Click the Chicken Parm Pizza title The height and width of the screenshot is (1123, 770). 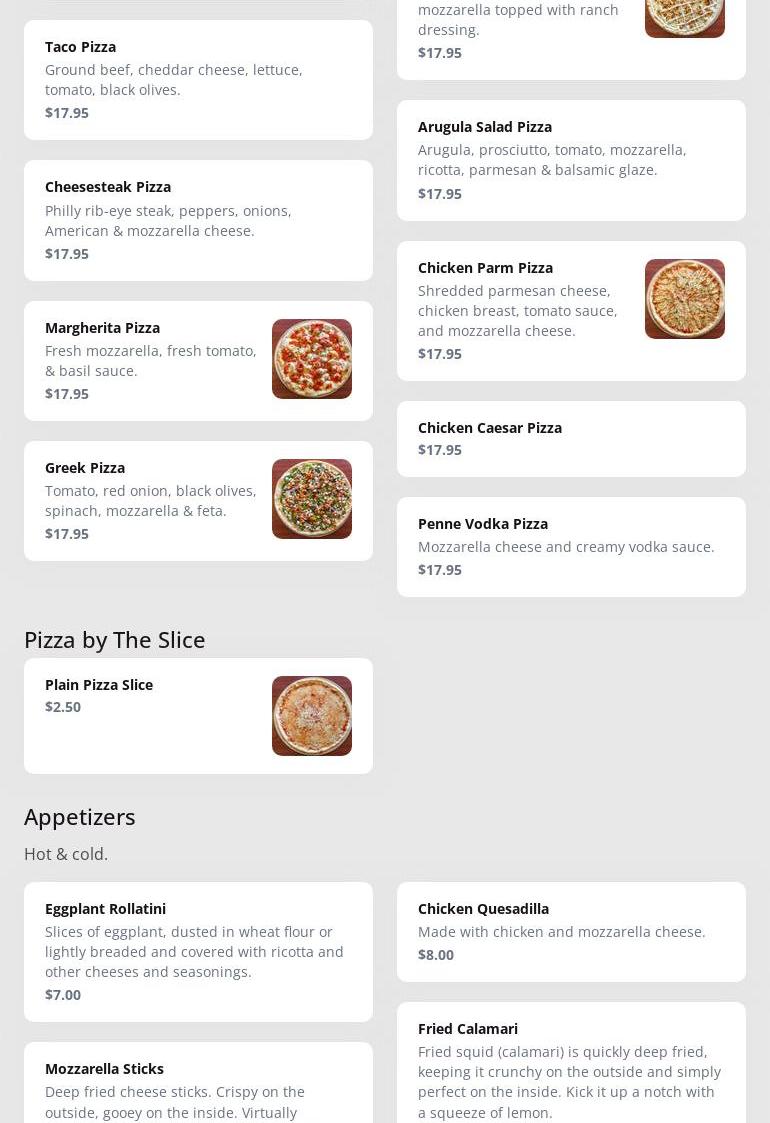pos(486,268)
